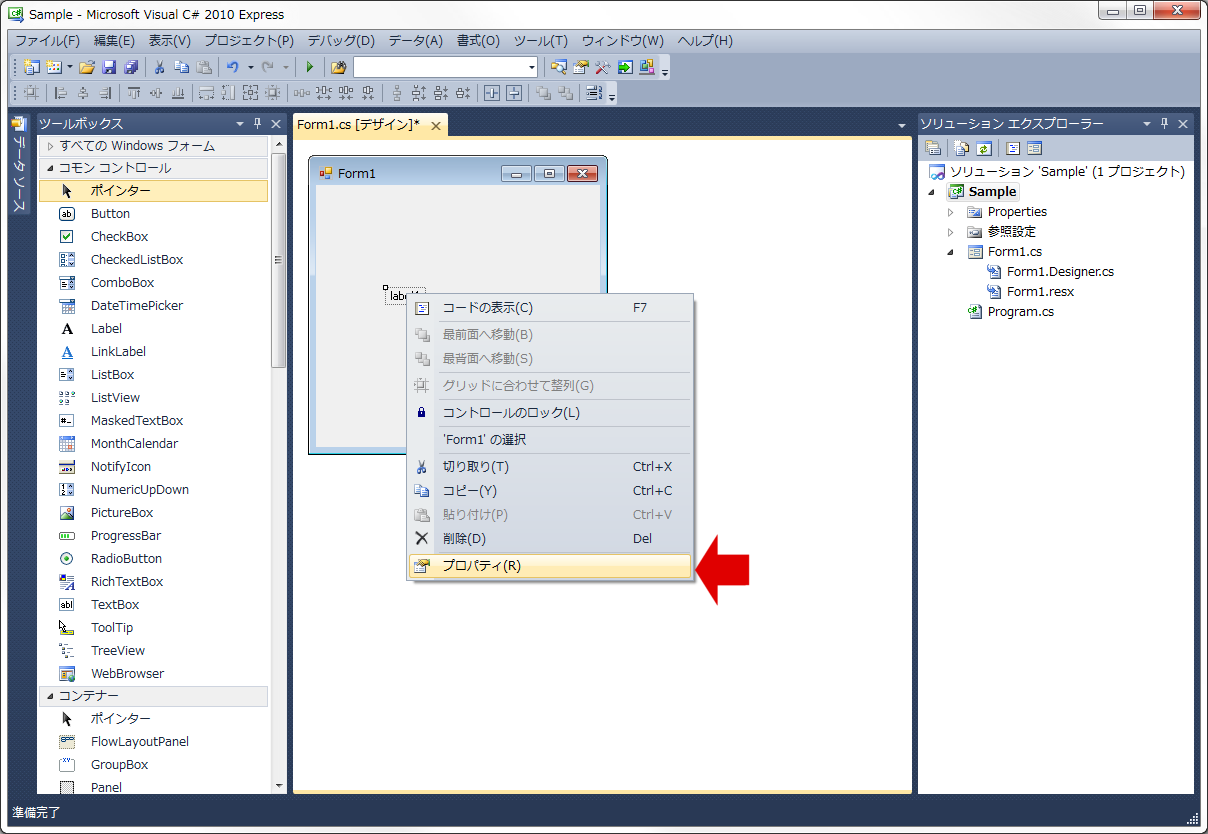Click the Toolbox vertical scrollbar thumb

click(279, 260)
